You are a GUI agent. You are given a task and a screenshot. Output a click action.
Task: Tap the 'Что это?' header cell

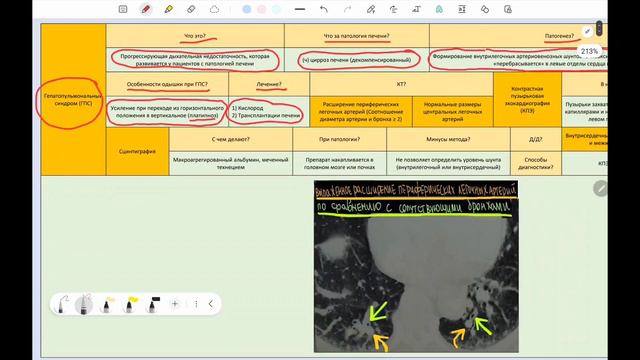click(195, 36)
